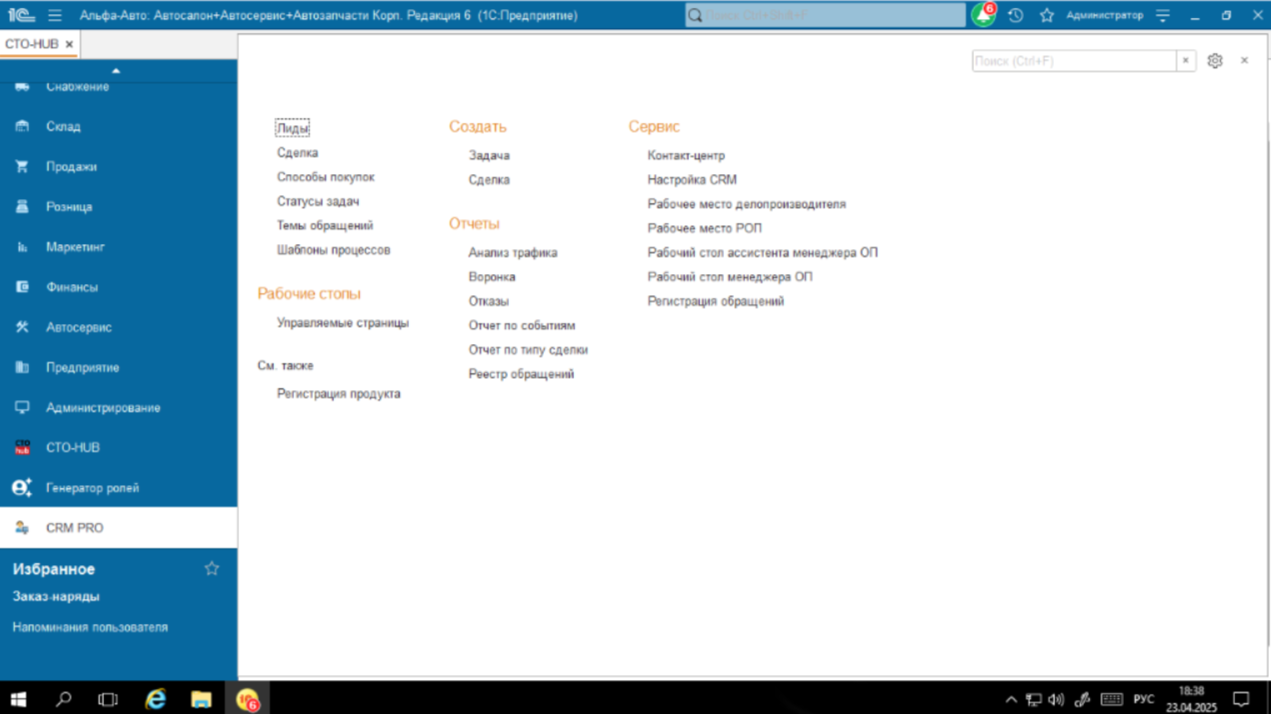
Task: Open Статусы задач
Action: pyautogui.click(x=318, y=201)
